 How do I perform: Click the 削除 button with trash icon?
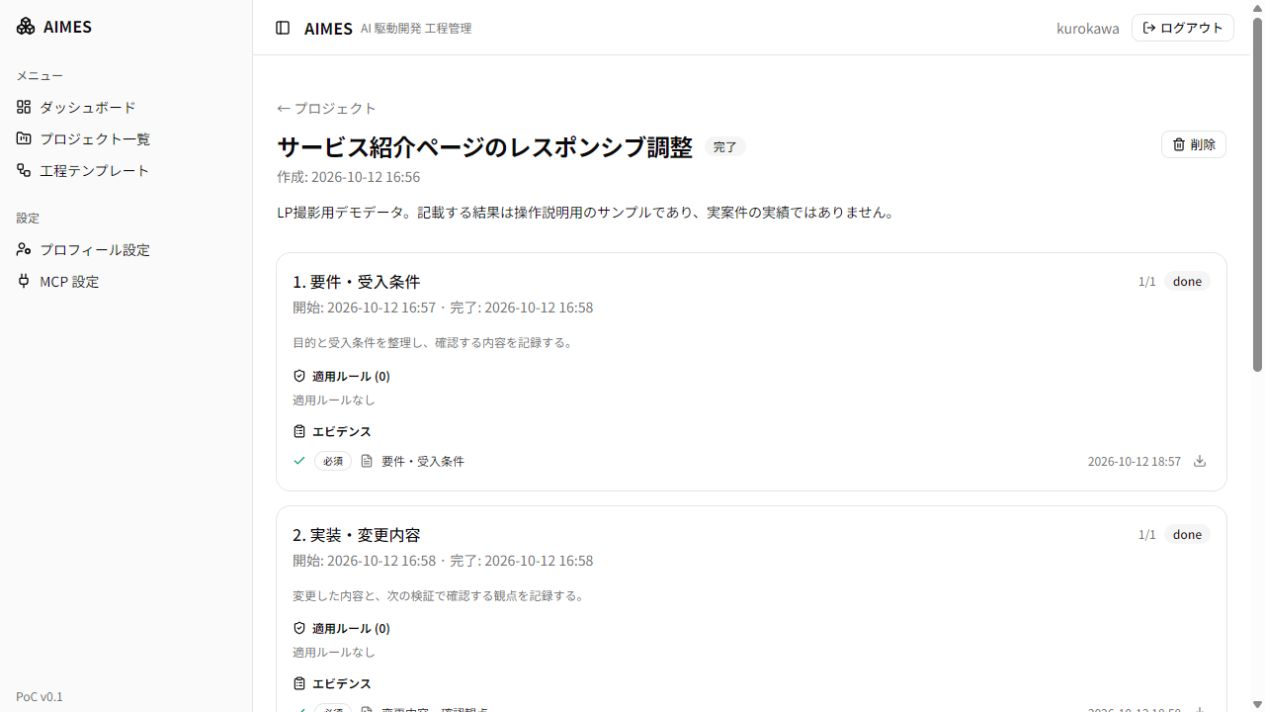pos(1193,145)
